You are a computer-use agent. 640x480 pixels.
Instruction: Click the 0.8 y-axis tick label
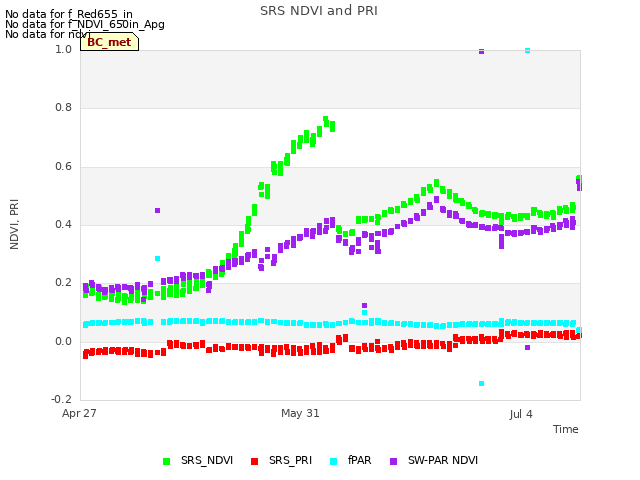coord(63,107)
